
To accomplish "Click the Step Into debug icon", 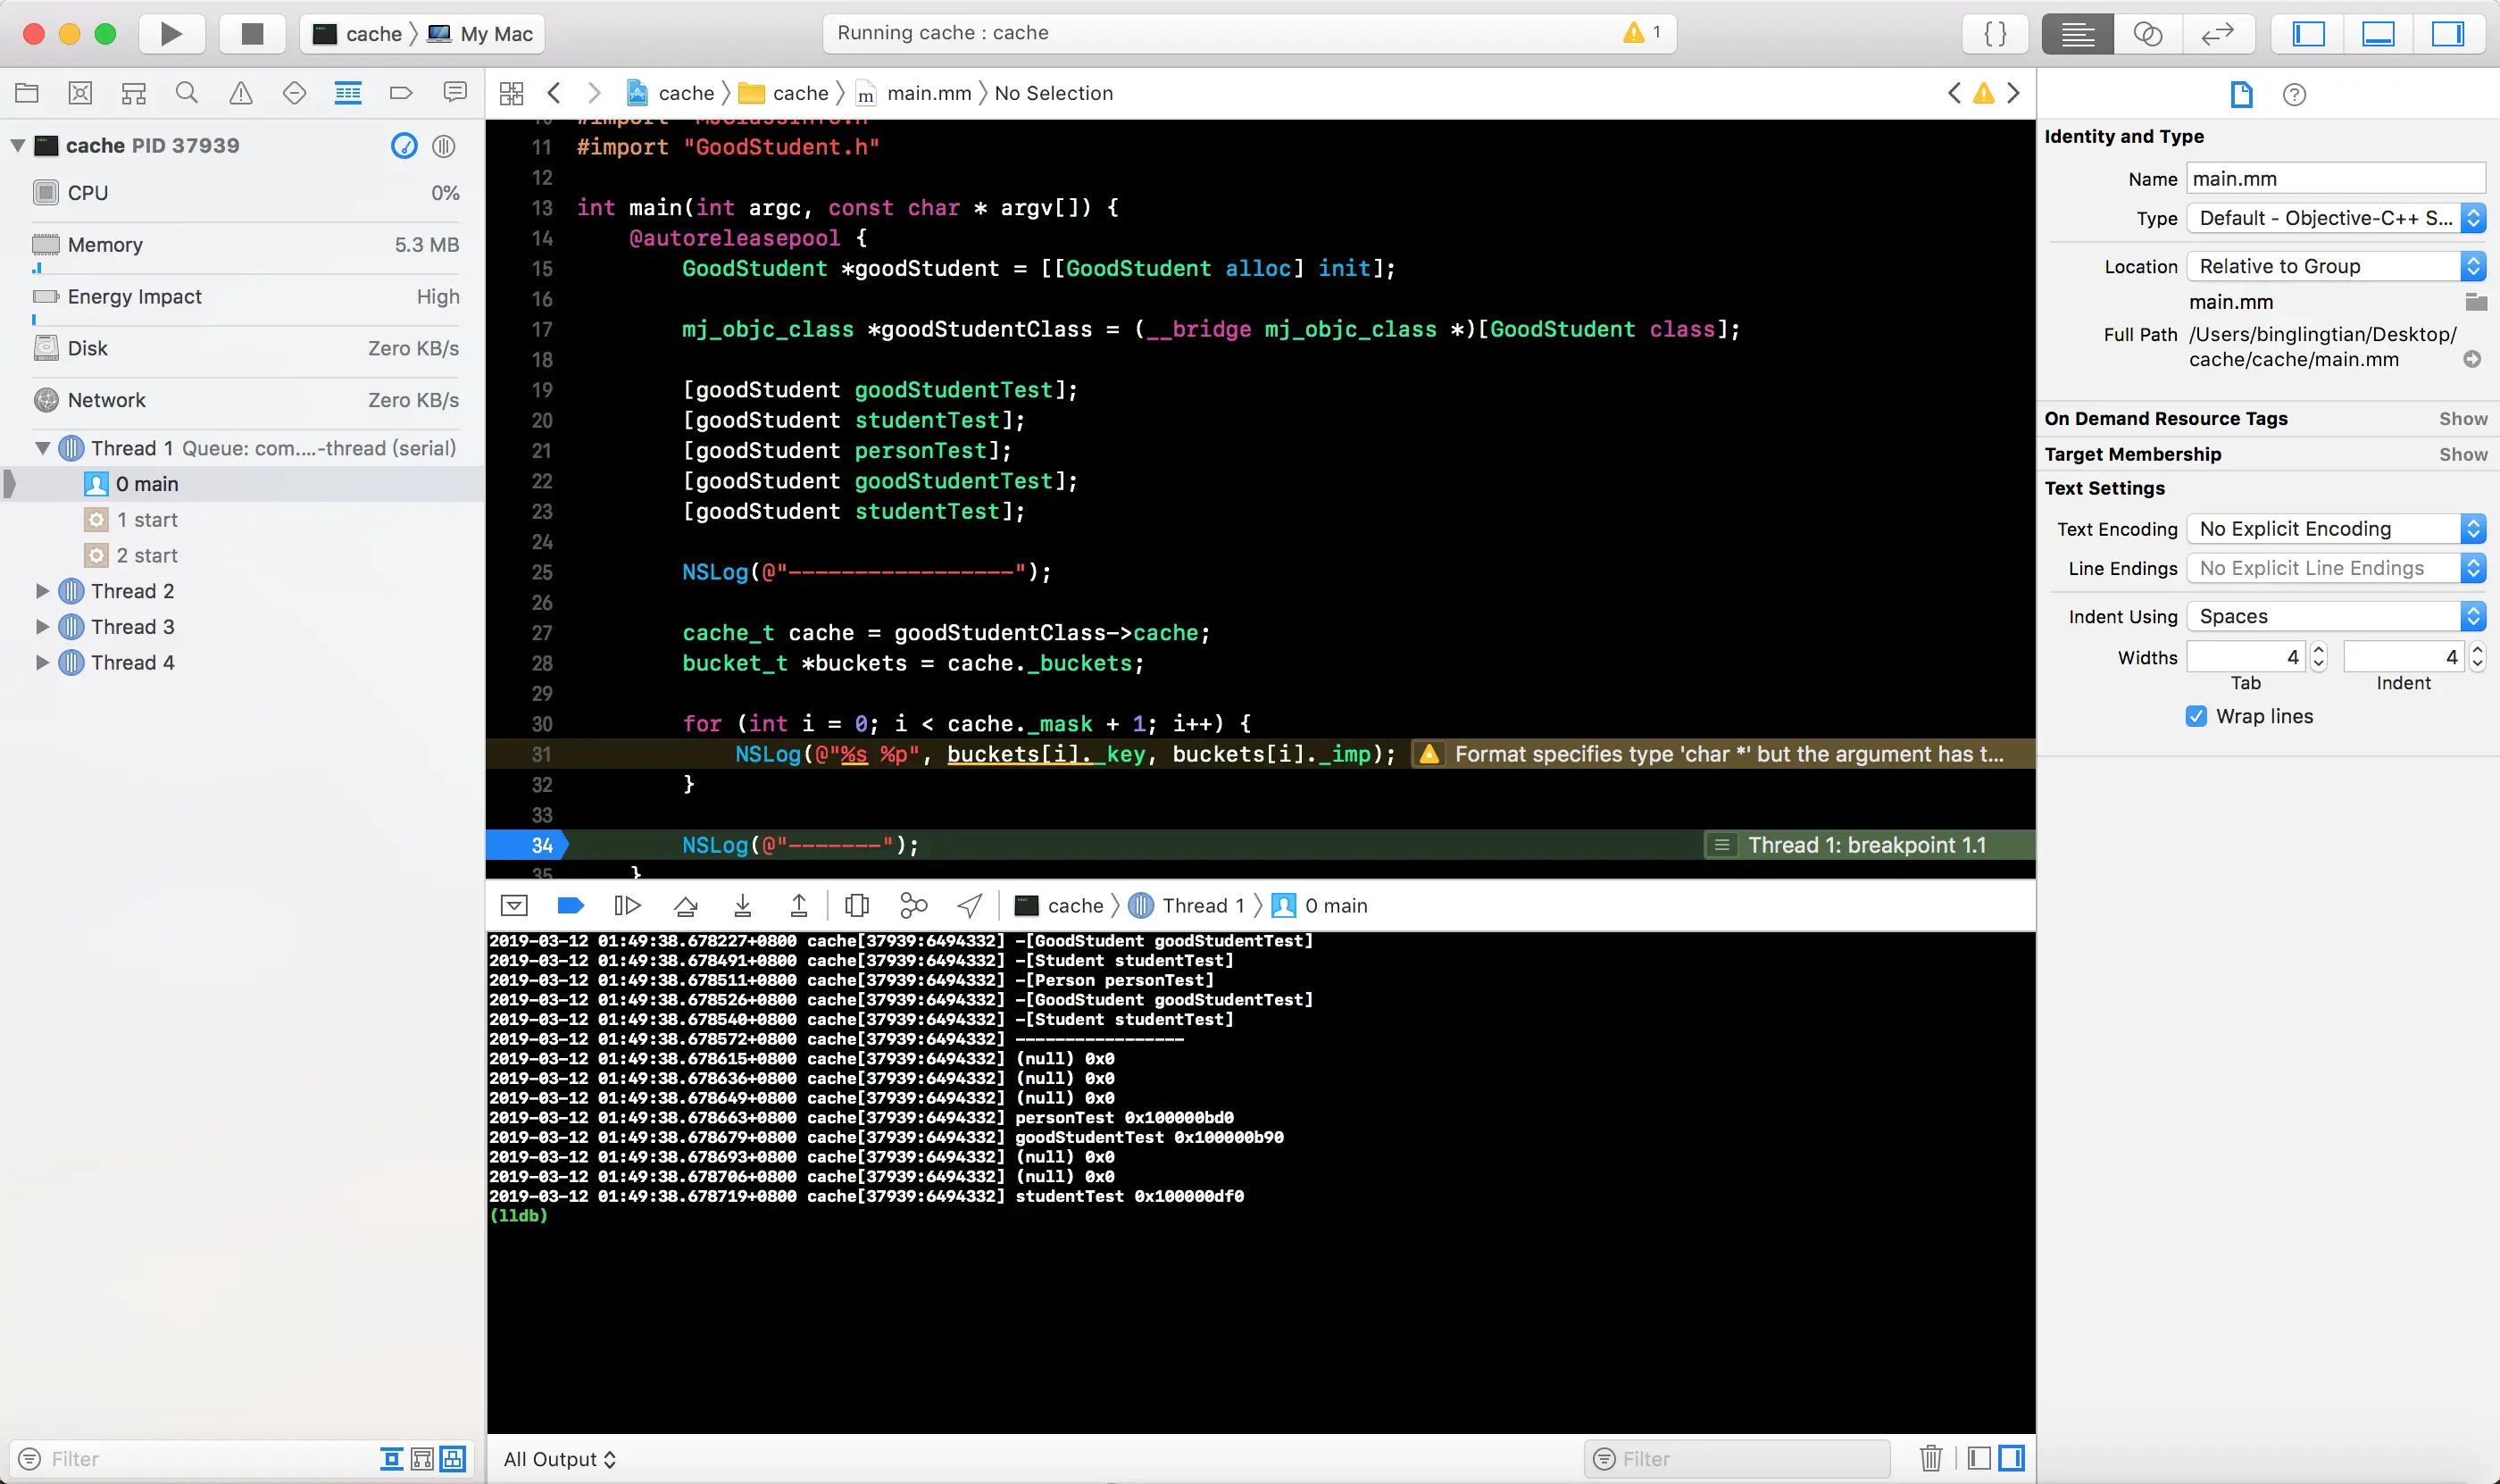I will (742, 906).
